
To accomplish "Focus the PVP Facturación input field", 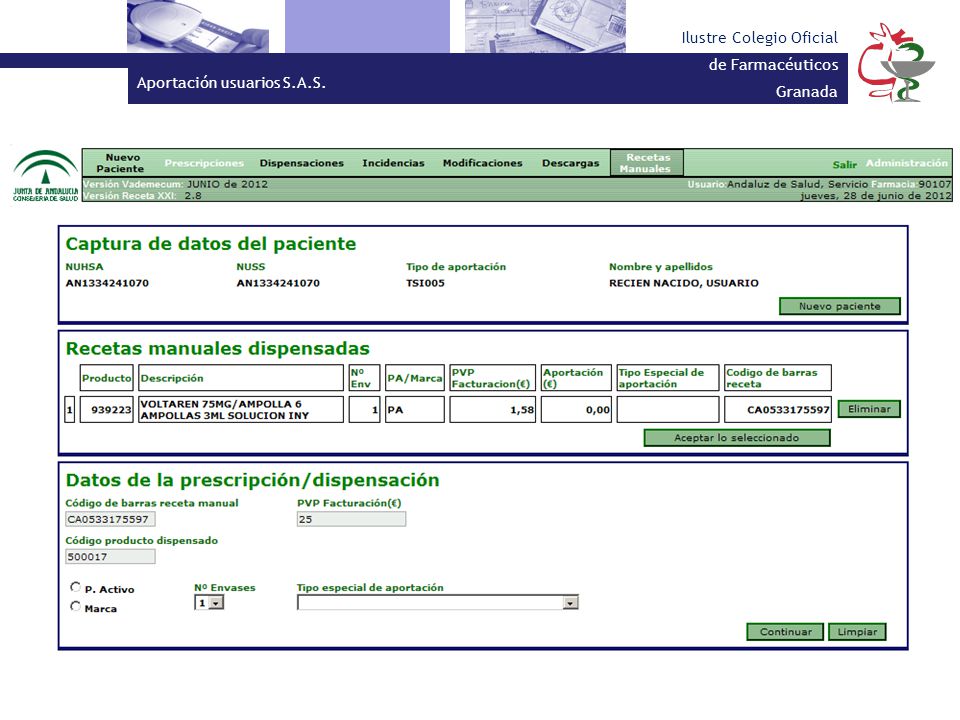I will 351,519.
